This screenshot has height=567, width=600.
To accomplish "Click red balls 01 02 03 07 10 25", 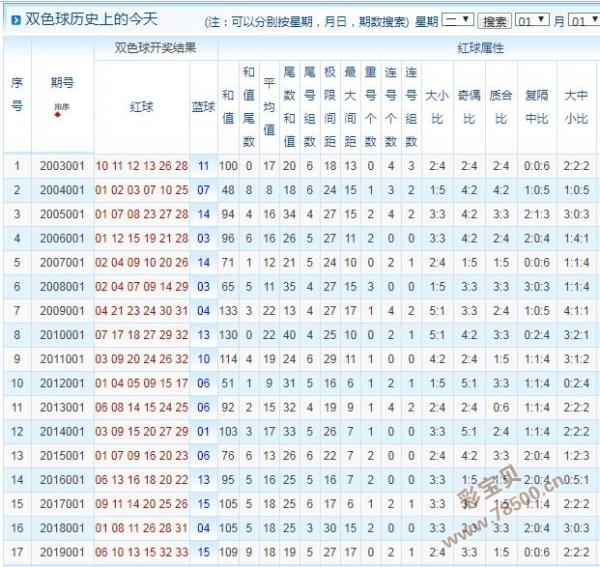I will [x=142, y=190].
